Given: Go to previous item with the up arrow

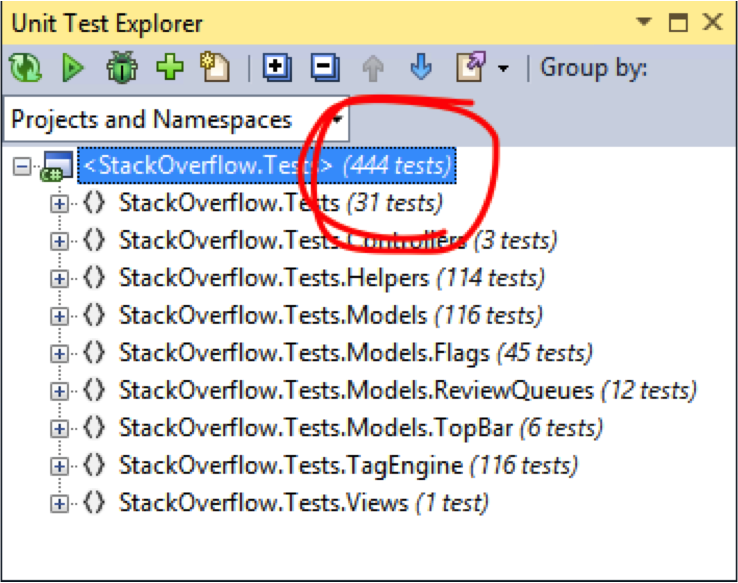Looking at the screenshot, I should tap(373, 68).
